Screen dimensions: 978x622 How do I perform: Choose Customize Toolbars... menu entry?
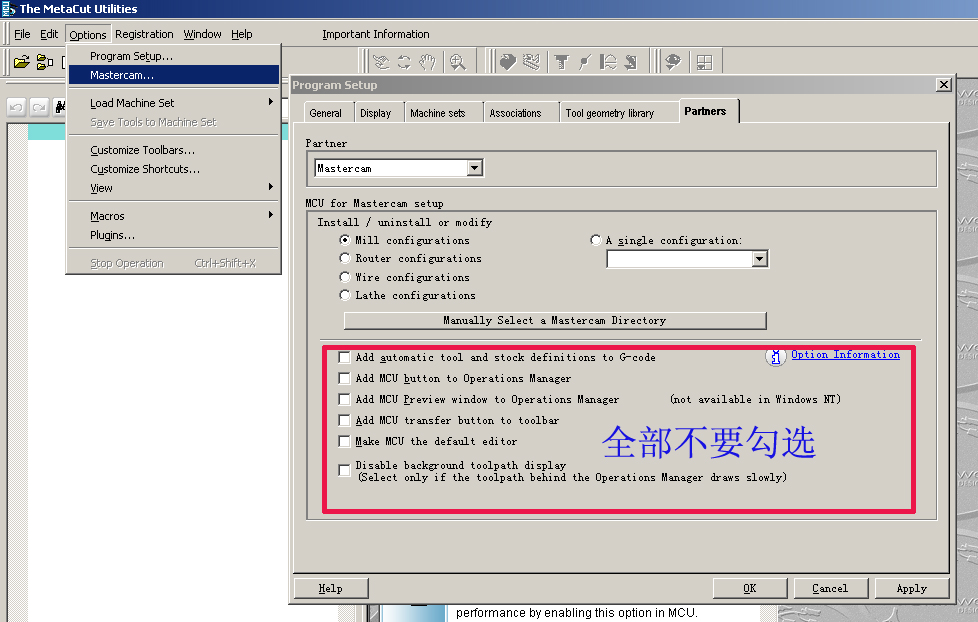pos(173,150)
